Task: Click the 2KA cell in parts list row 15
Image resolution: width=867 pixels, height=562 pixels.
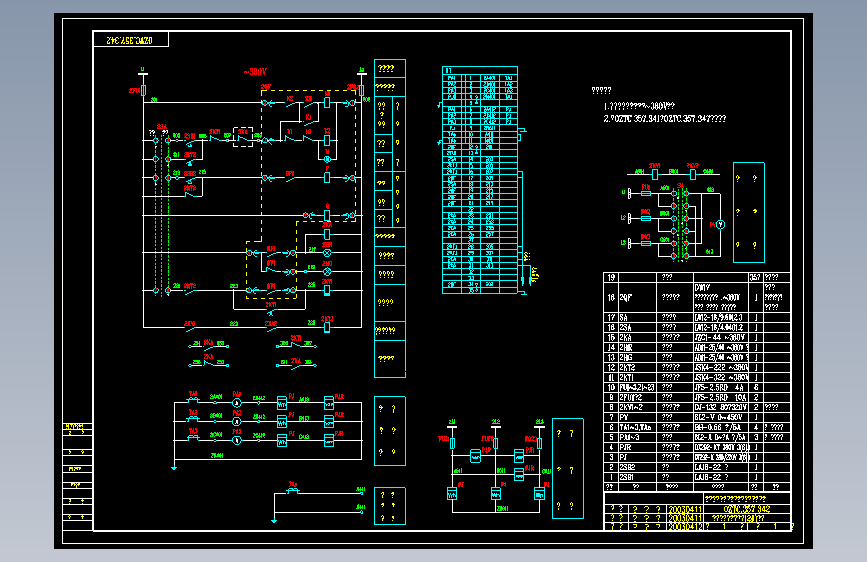Action: coord(637,337)
